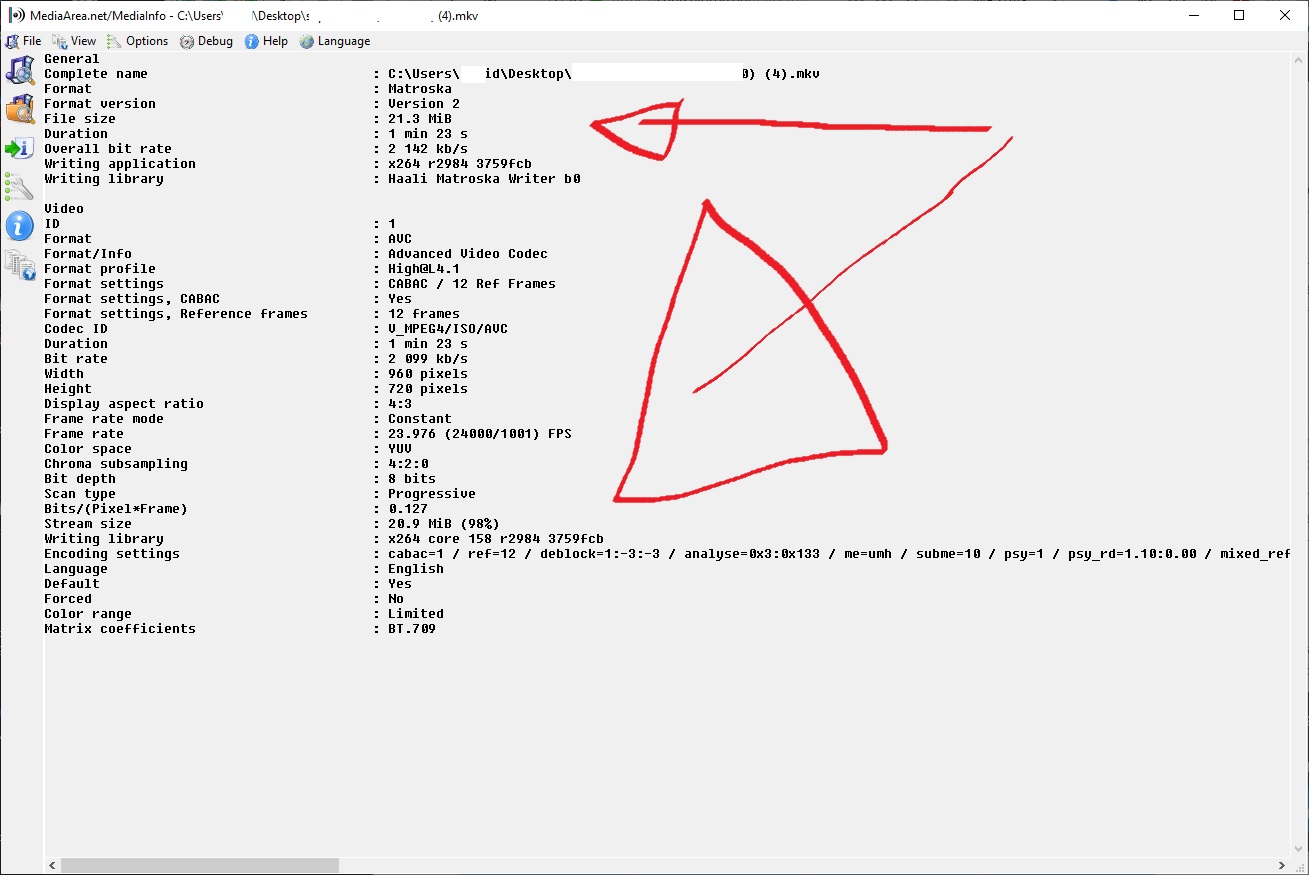
Task: Minimize the MediaInfo window
Action: tap(1192, 15)
